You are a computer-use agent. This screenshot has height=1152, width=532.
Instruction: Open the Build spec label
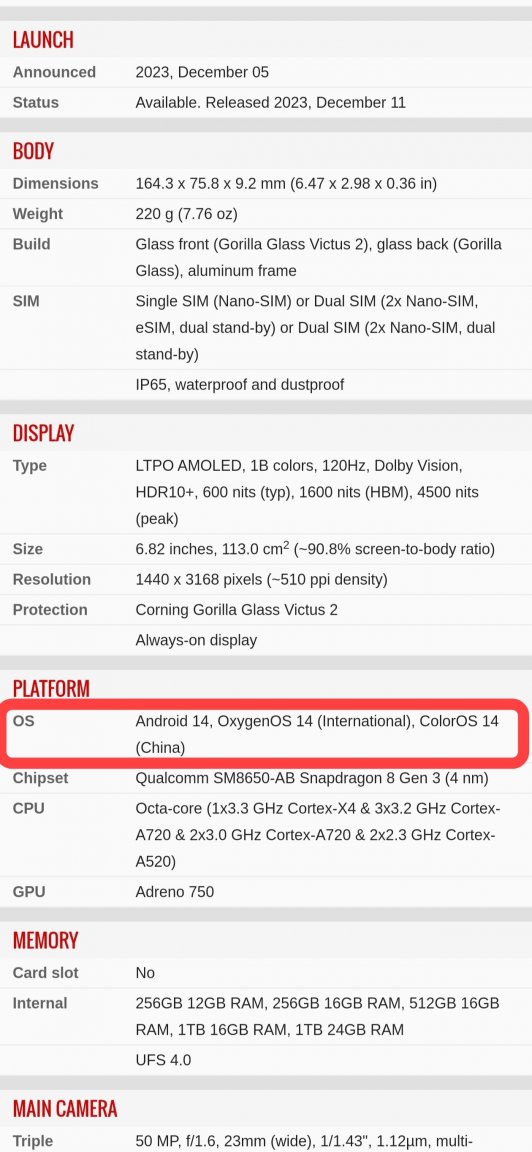point(32,244)
